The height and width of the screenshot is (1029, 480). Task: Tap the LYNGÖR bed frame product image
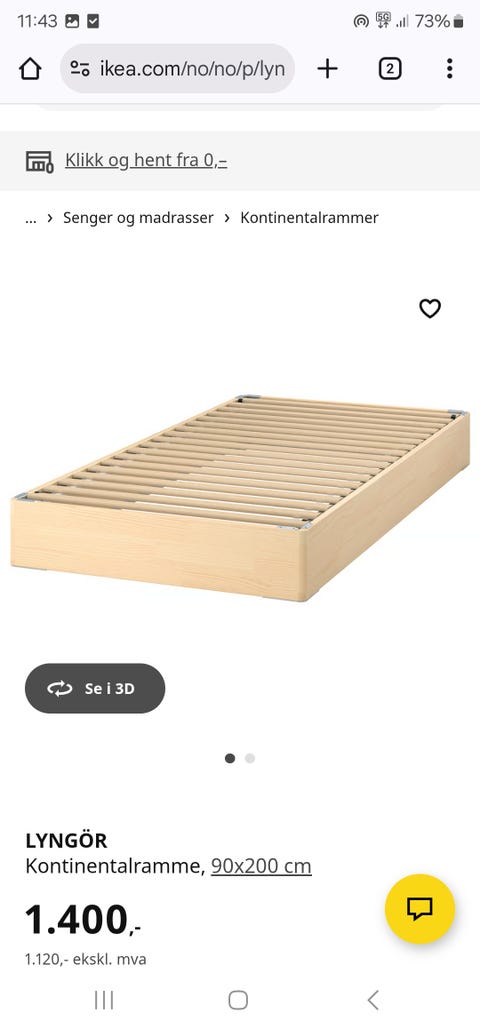(240, 497)
